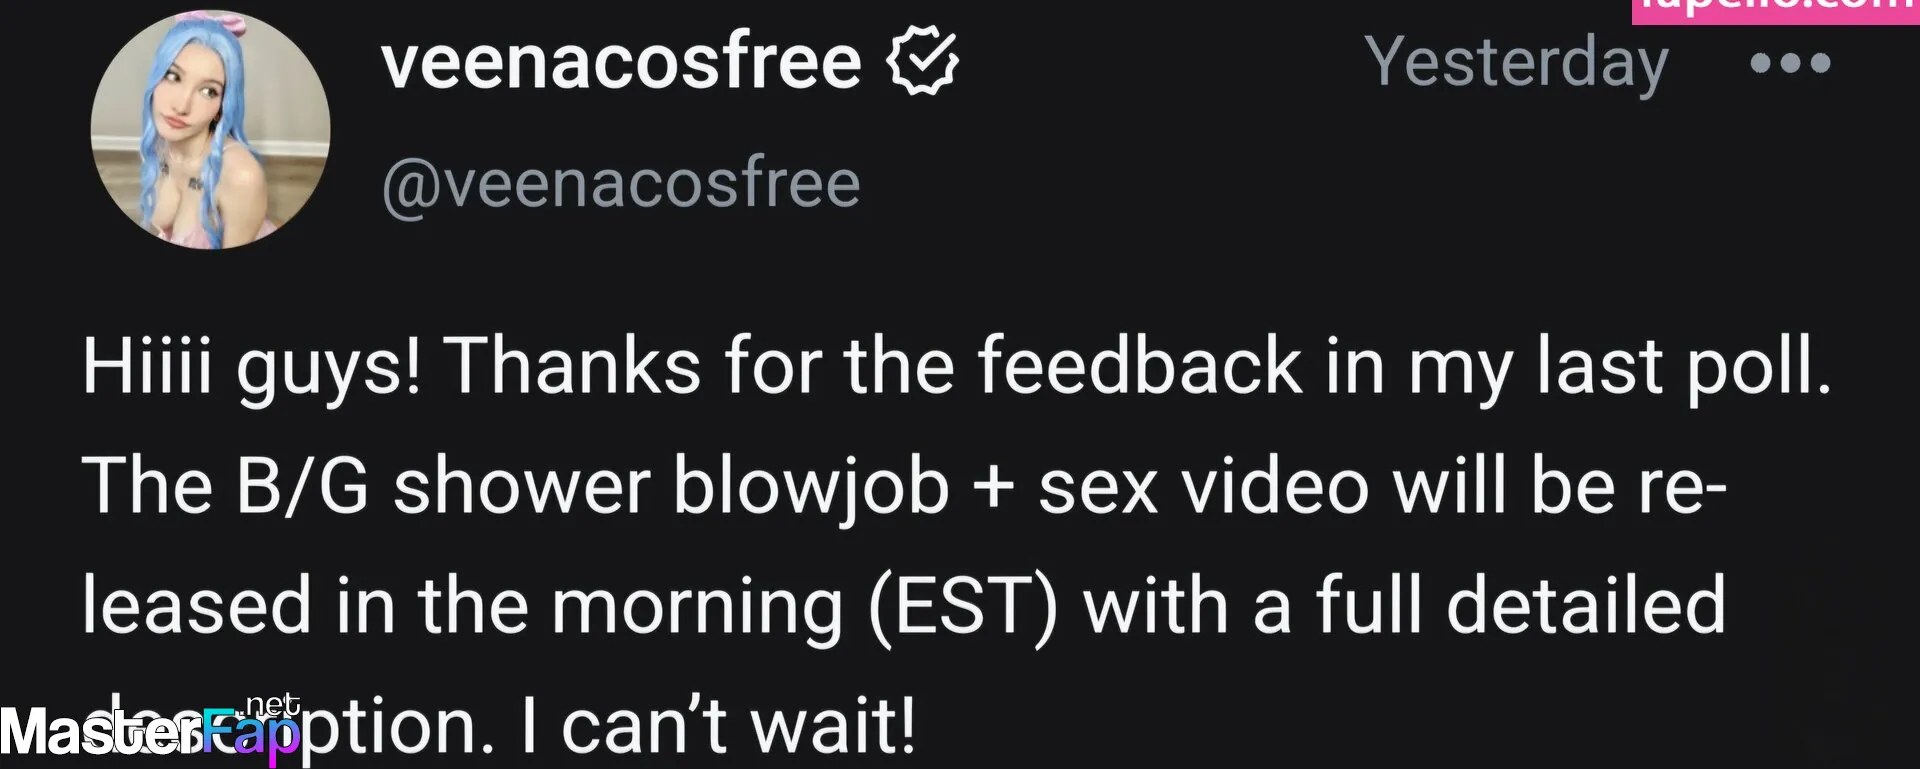Click the "I can't wait!" sentence
Screen dimensions: 1920x769
[718, 726]
